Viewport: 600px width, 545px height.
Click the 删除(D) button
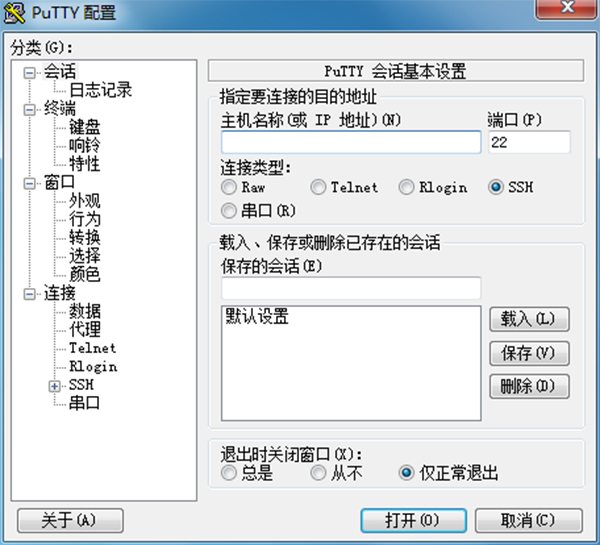[x=529, y=387]
